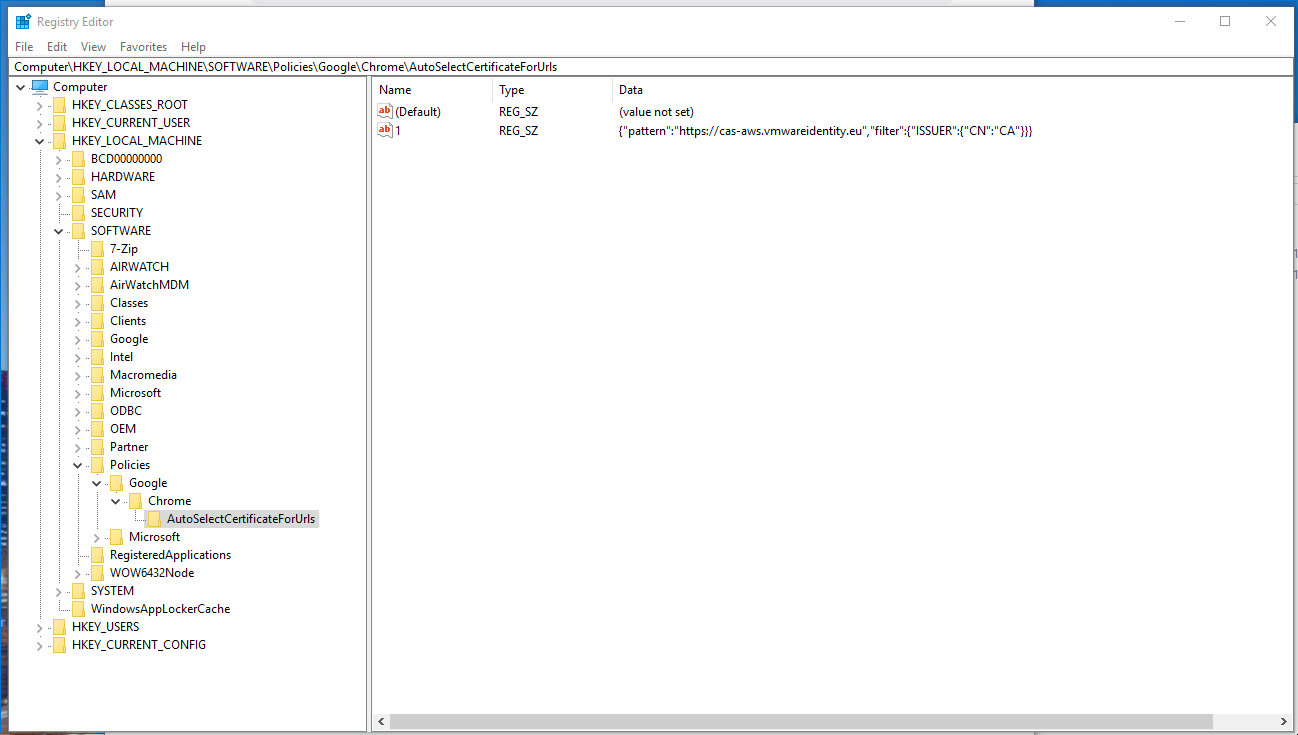
Task: Expand HKEY_CLASSES_ROOT arrow
Action: 39,105
